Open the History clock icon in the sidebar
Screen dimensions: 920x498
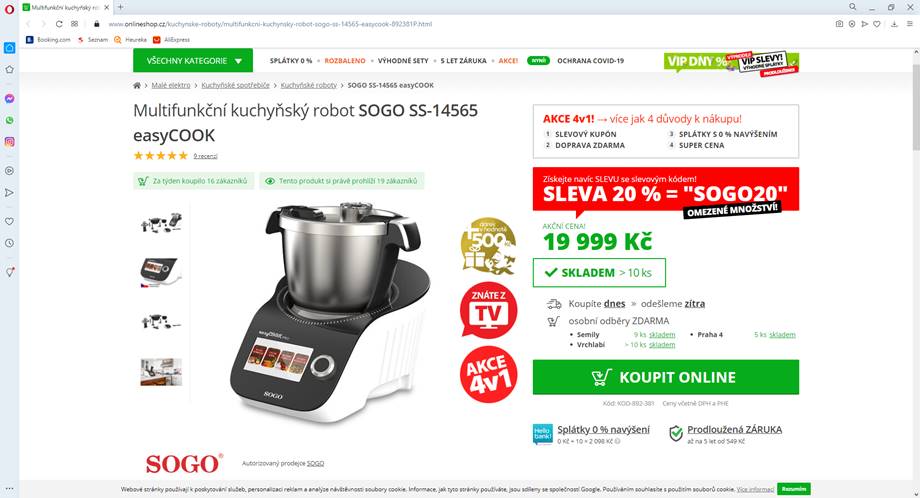(9, 243)
